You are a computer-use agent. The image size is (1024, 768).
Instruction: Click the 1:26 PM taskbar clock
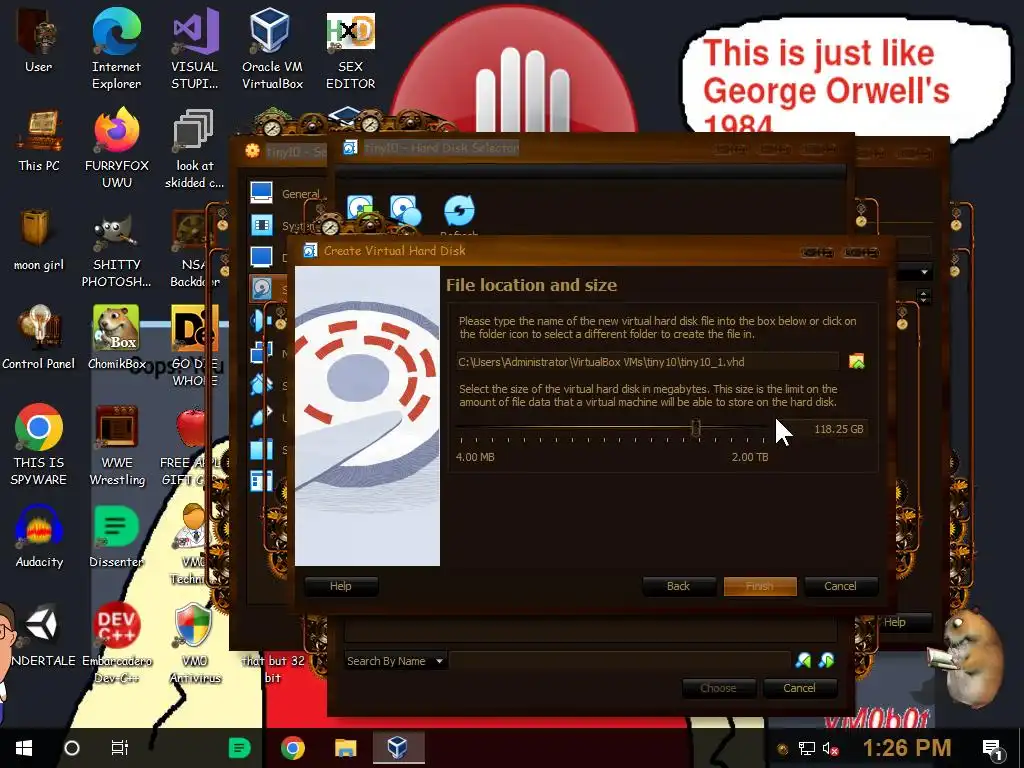point(907,748)
